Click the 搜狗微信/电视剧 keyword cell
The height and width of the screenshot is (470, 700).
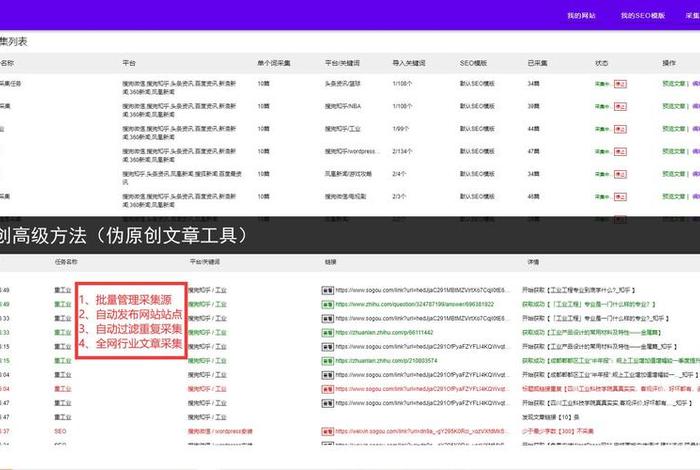(x=345, y=196)
